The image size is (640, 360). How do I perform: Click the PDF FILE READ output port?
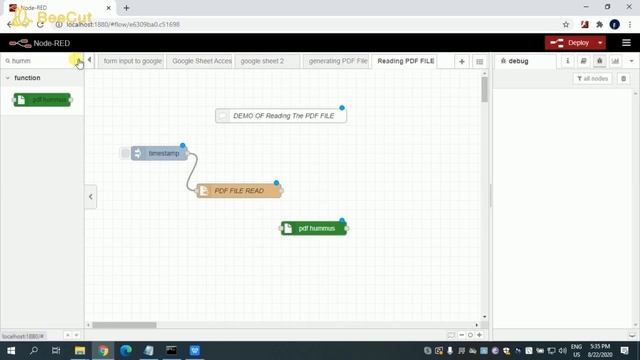282,191
